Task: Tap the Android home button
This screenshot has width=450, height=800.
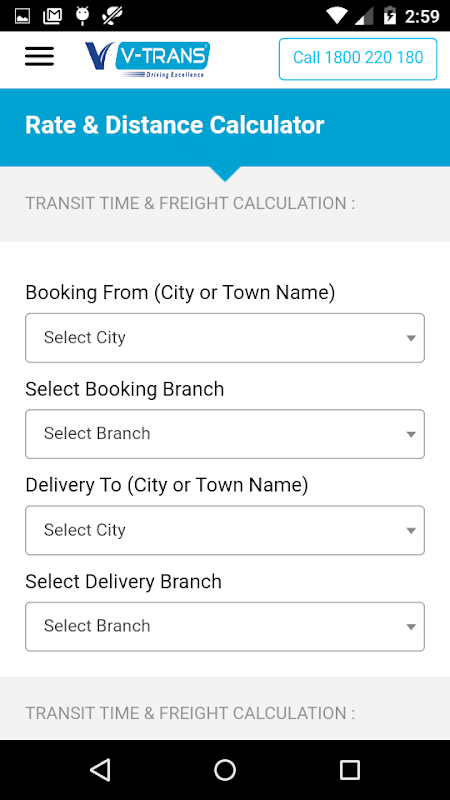Action: [x=225, y=769]
